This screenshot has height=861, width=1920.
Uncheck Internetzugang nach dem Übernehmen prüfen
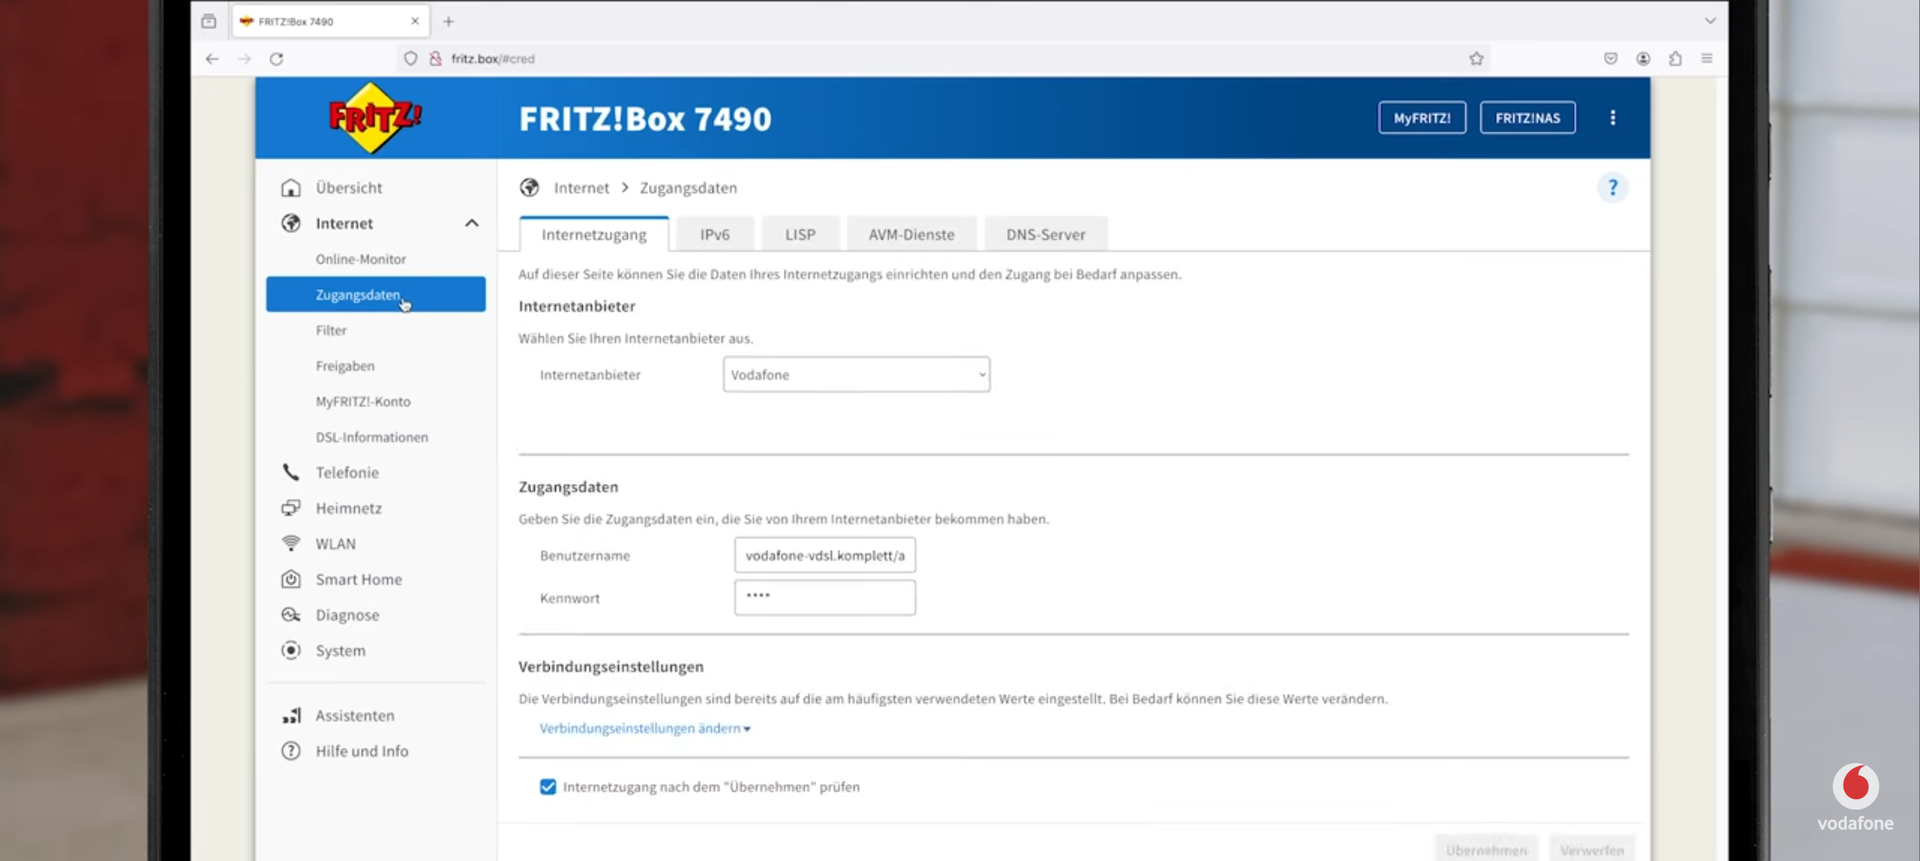pos(548,787)
